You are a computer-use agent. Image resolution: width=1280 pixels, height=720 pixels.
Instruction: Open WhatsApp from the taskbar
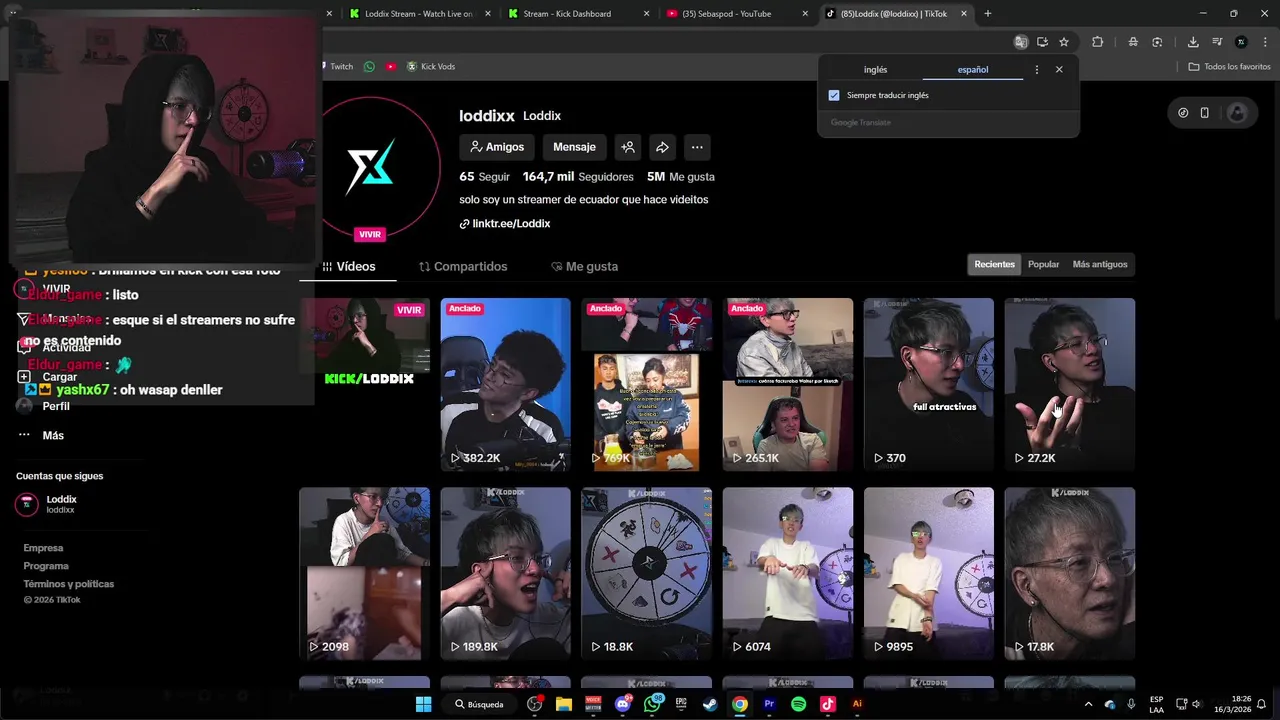tap(653, 704)
